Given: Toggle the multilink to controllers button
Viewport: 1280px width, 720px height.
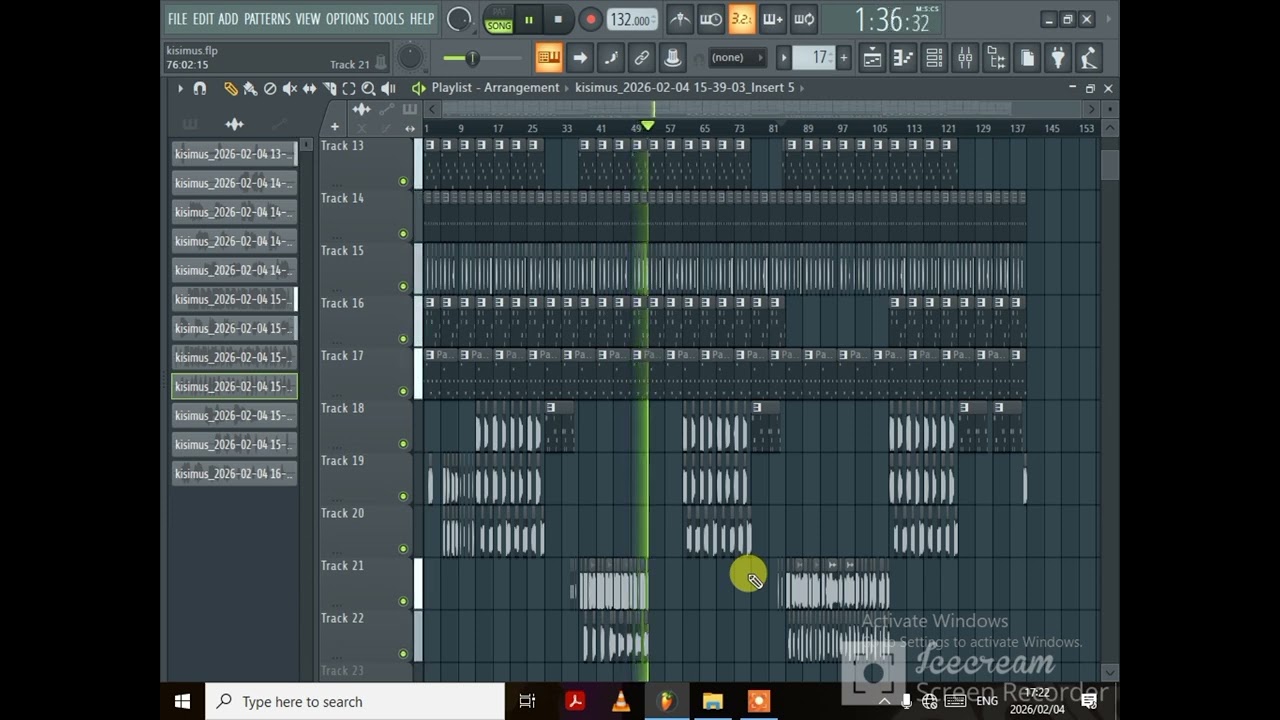Looking at the screenshot, I should (x=672, y=58).
